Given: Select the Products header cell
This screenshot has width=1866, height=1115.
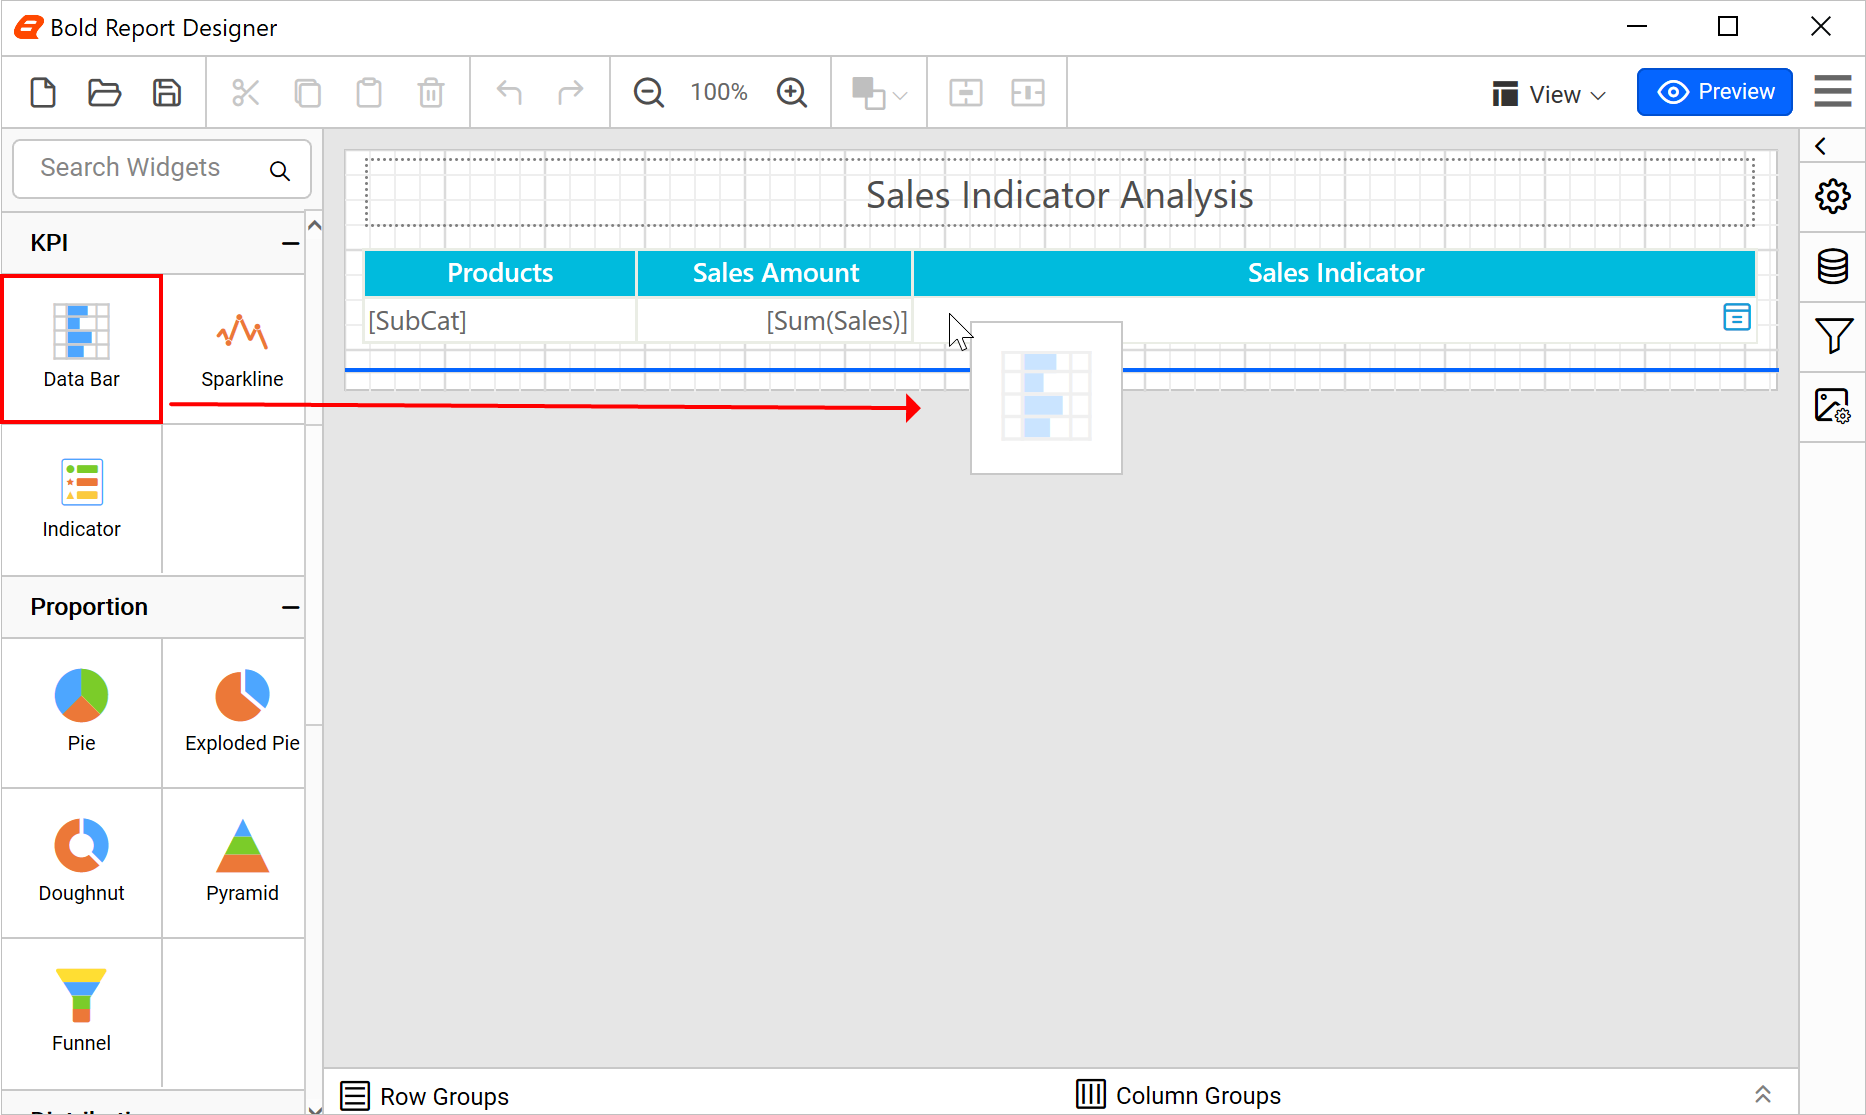Looking at the screenshot, I should coord(500,273).
